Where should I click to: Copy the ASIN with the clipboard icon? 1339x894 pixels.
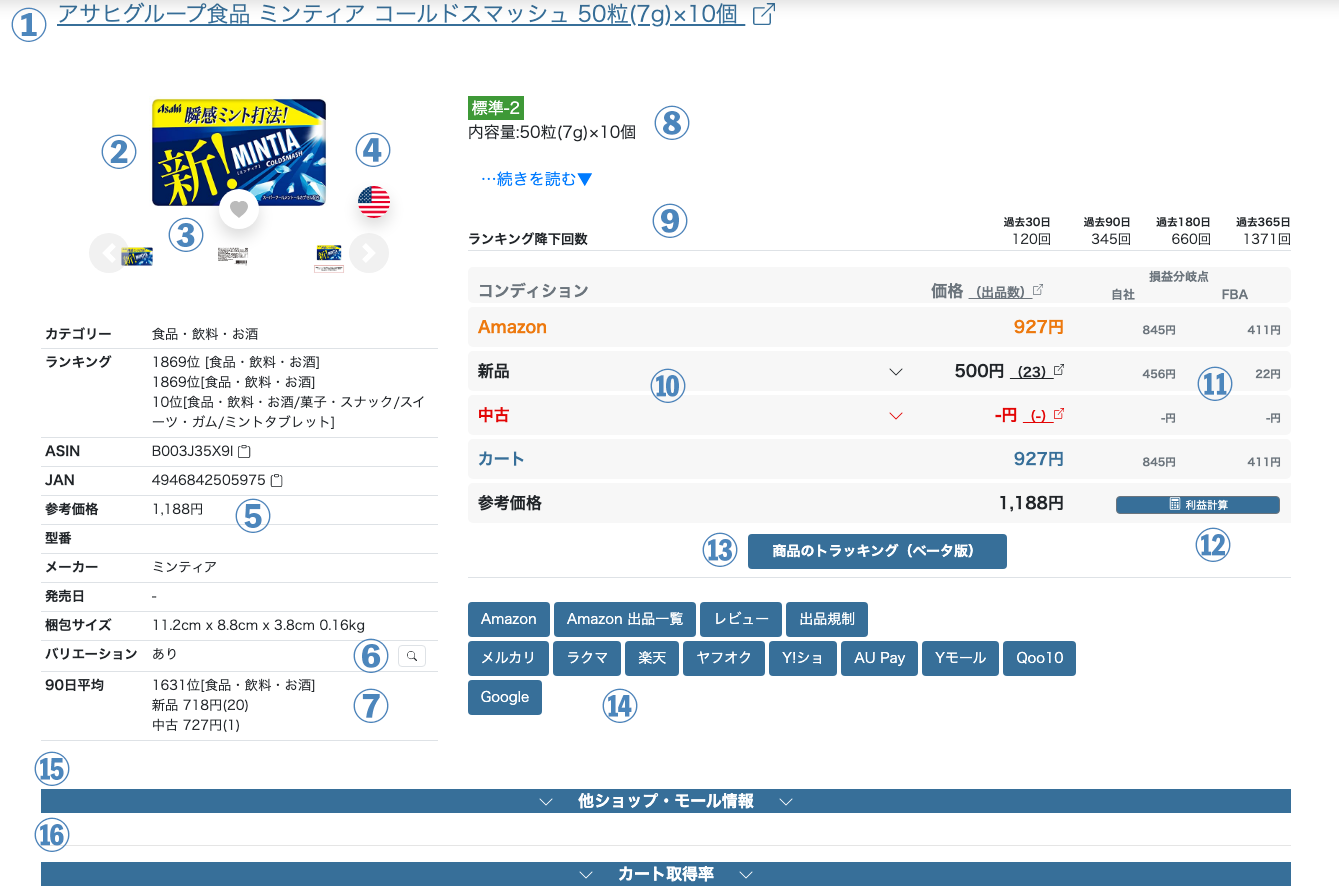tap(245, 452)
